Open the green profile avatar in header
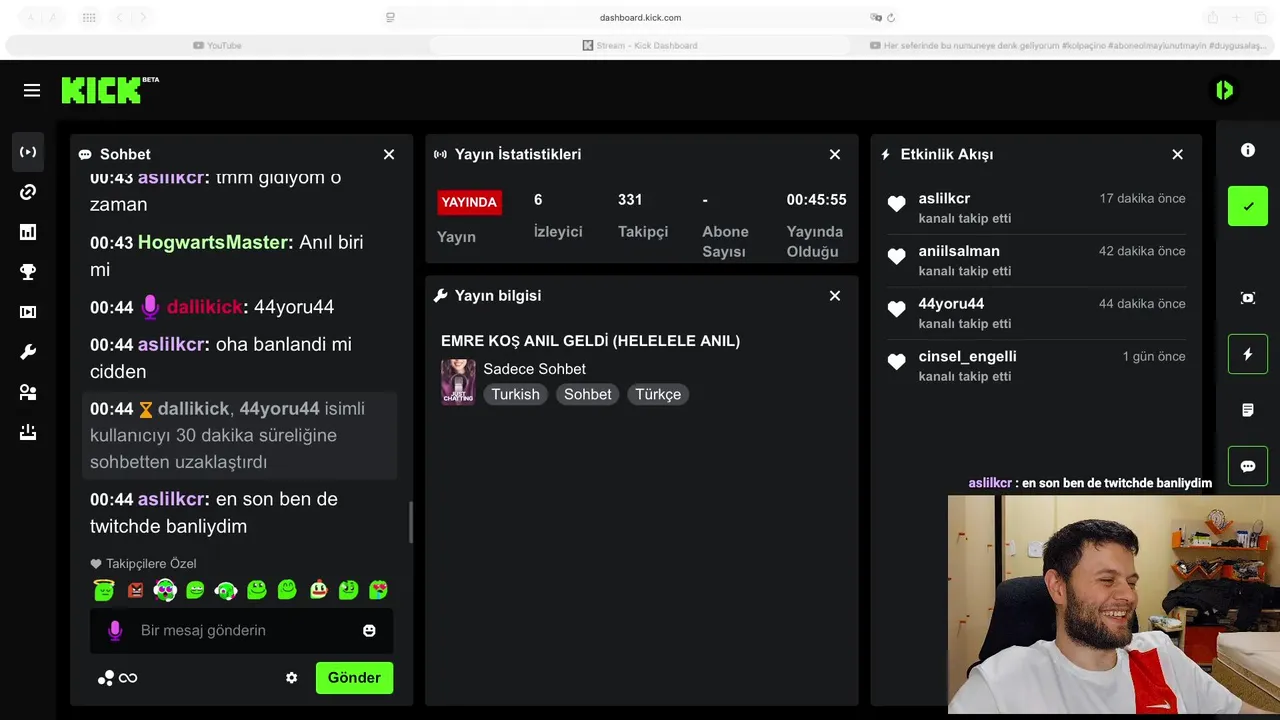1280x720 pixels. (x=1224, y=90)
